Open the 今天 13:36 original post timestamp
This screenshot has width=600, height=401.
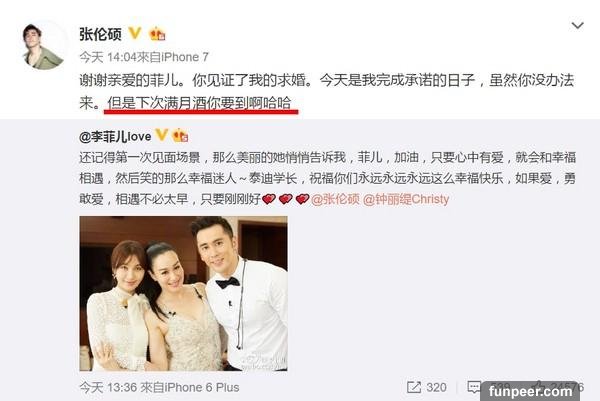click(108, 387)
